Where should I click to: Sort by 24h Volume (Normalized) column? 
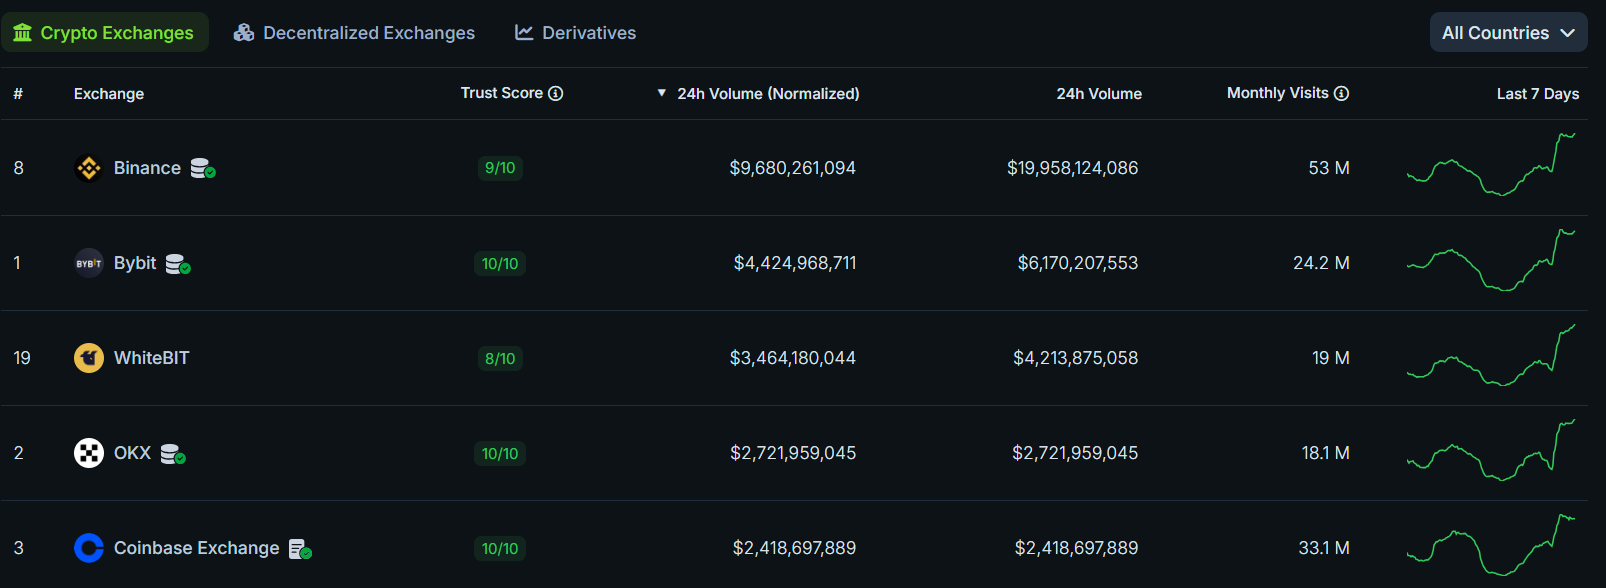tap(767, 94)
